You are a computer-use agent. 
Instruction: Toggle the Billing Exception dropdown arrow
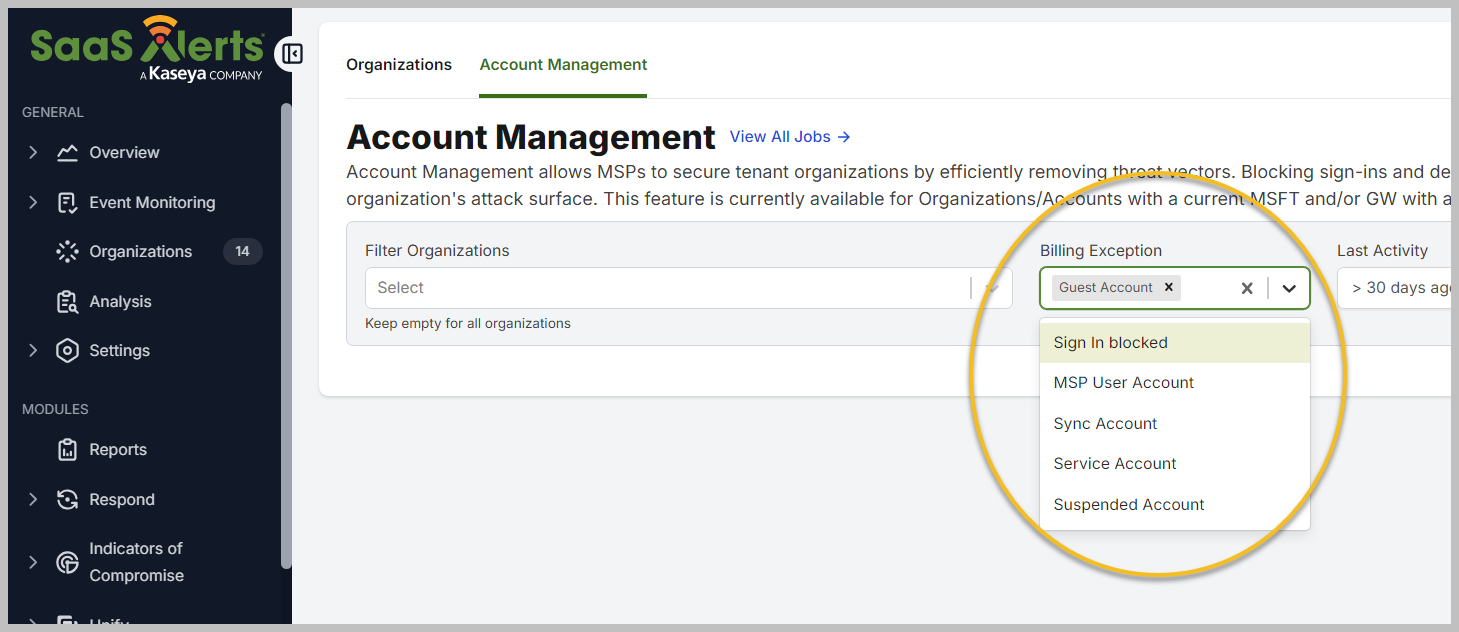coord(1289,288)
